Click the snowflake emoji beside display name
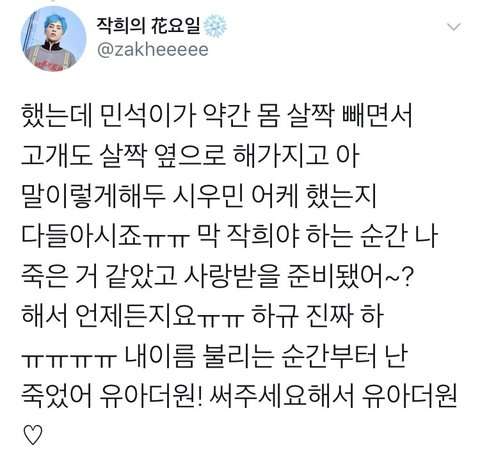The width and height of the screenshot is (480, 454). tap(215, 26)
